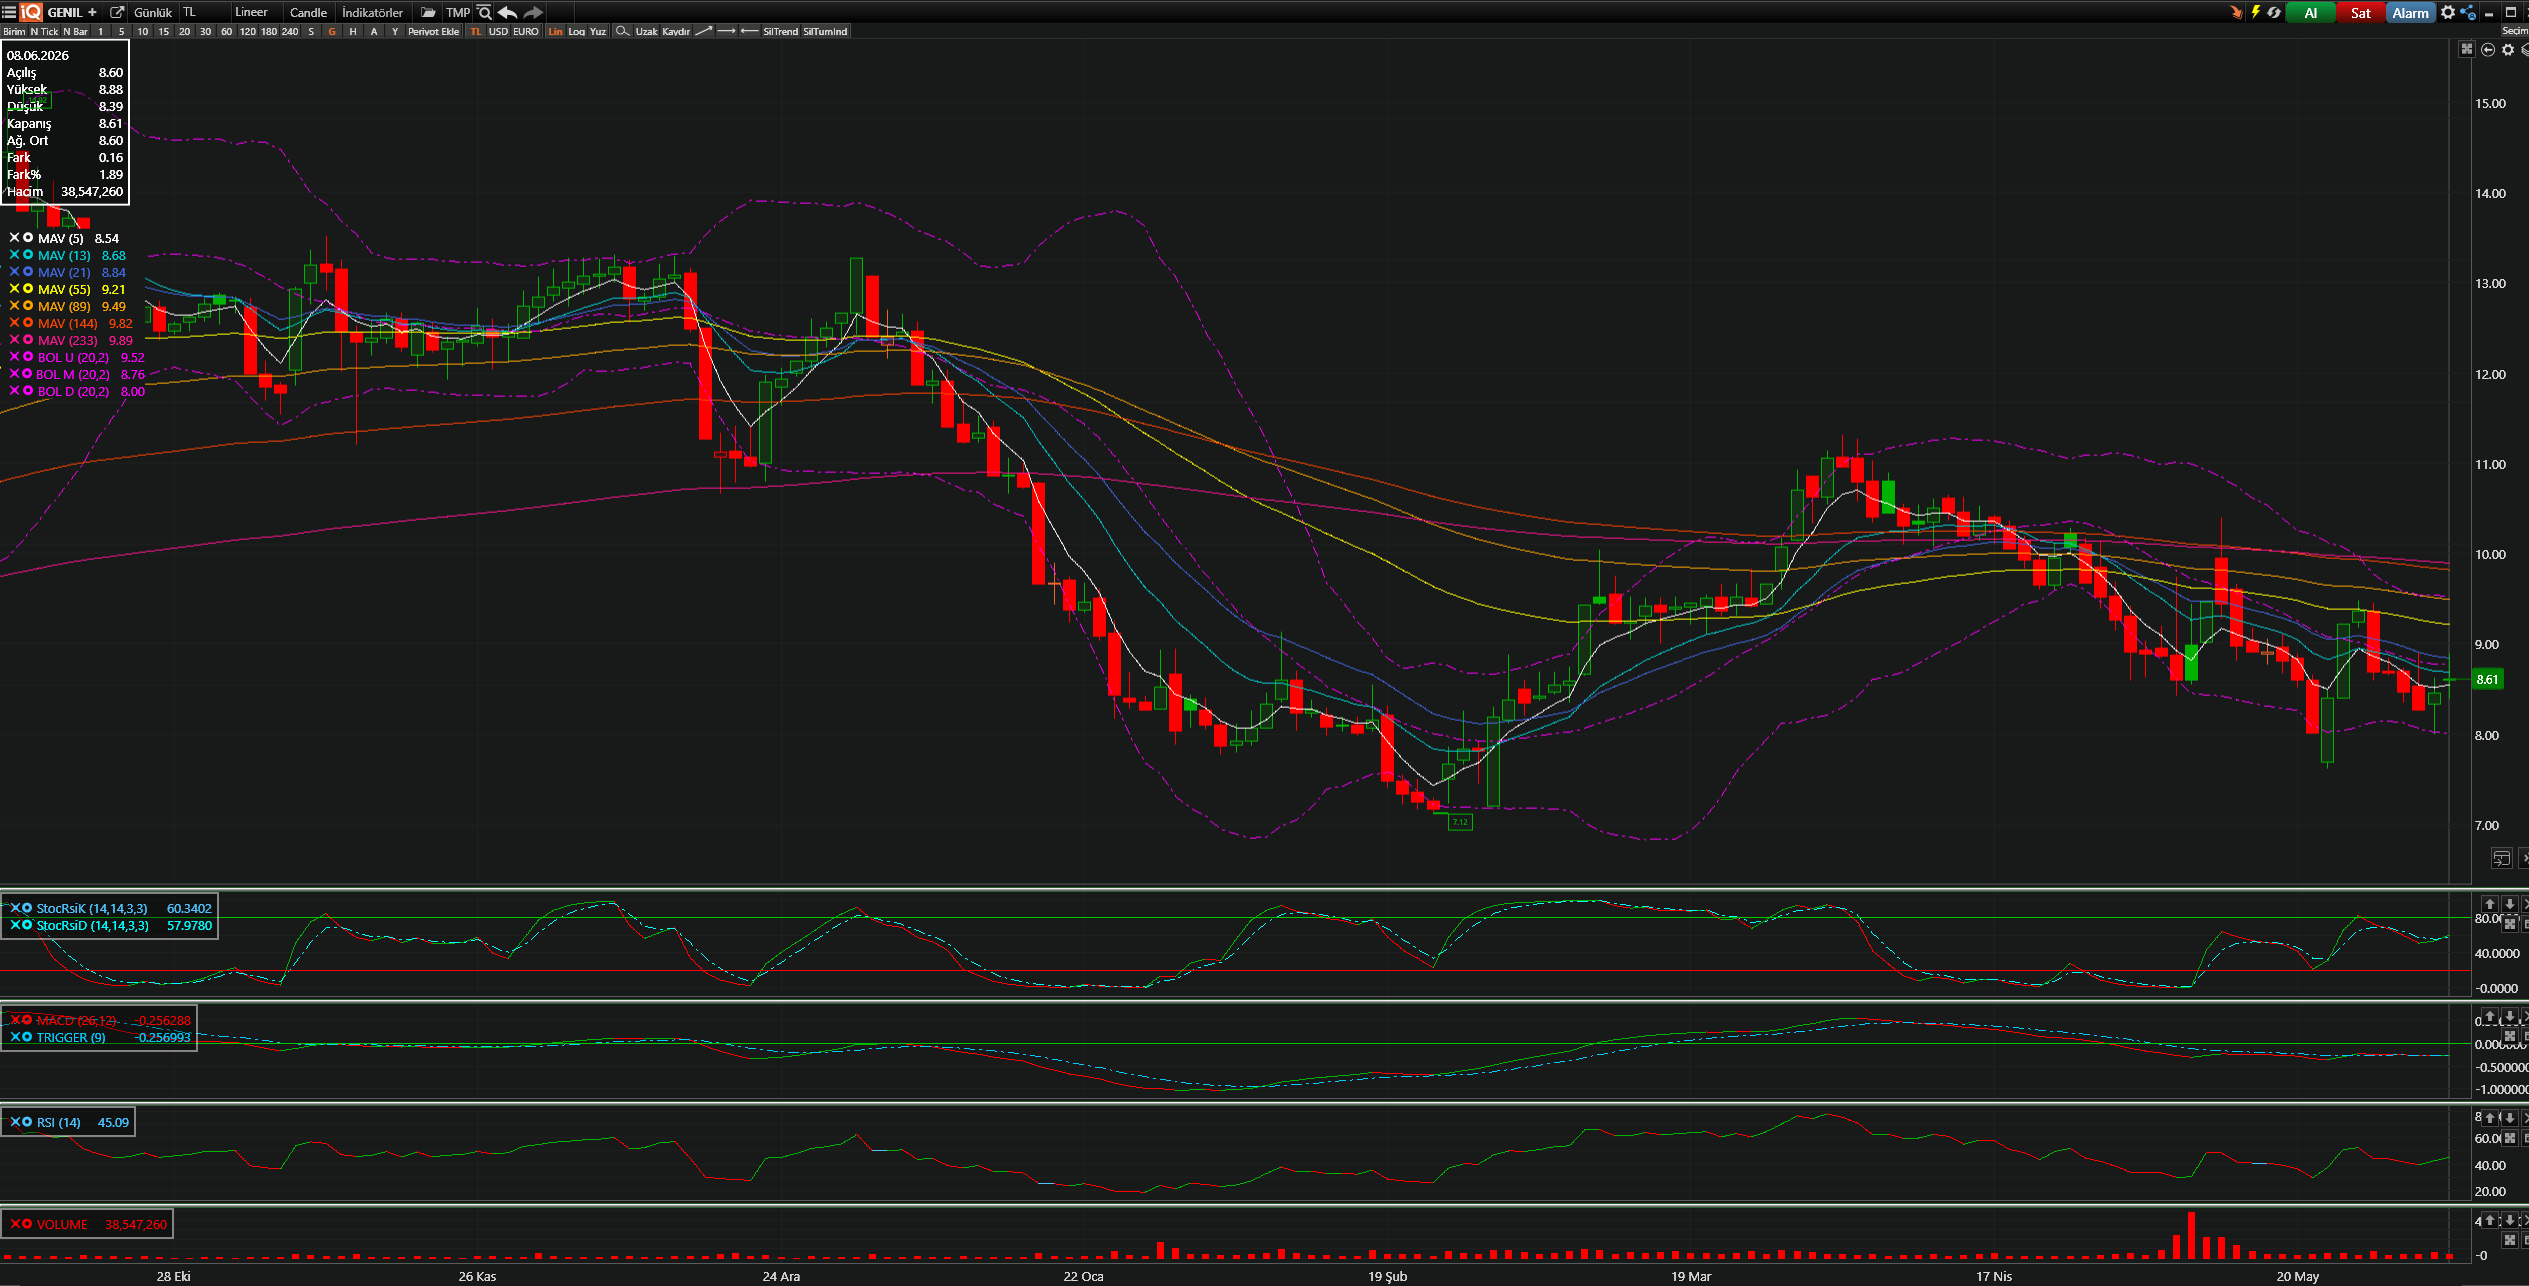This screenshot has width=2529, height=1286.
Task: Move MACD panel down
Action: [2509, 1016]
